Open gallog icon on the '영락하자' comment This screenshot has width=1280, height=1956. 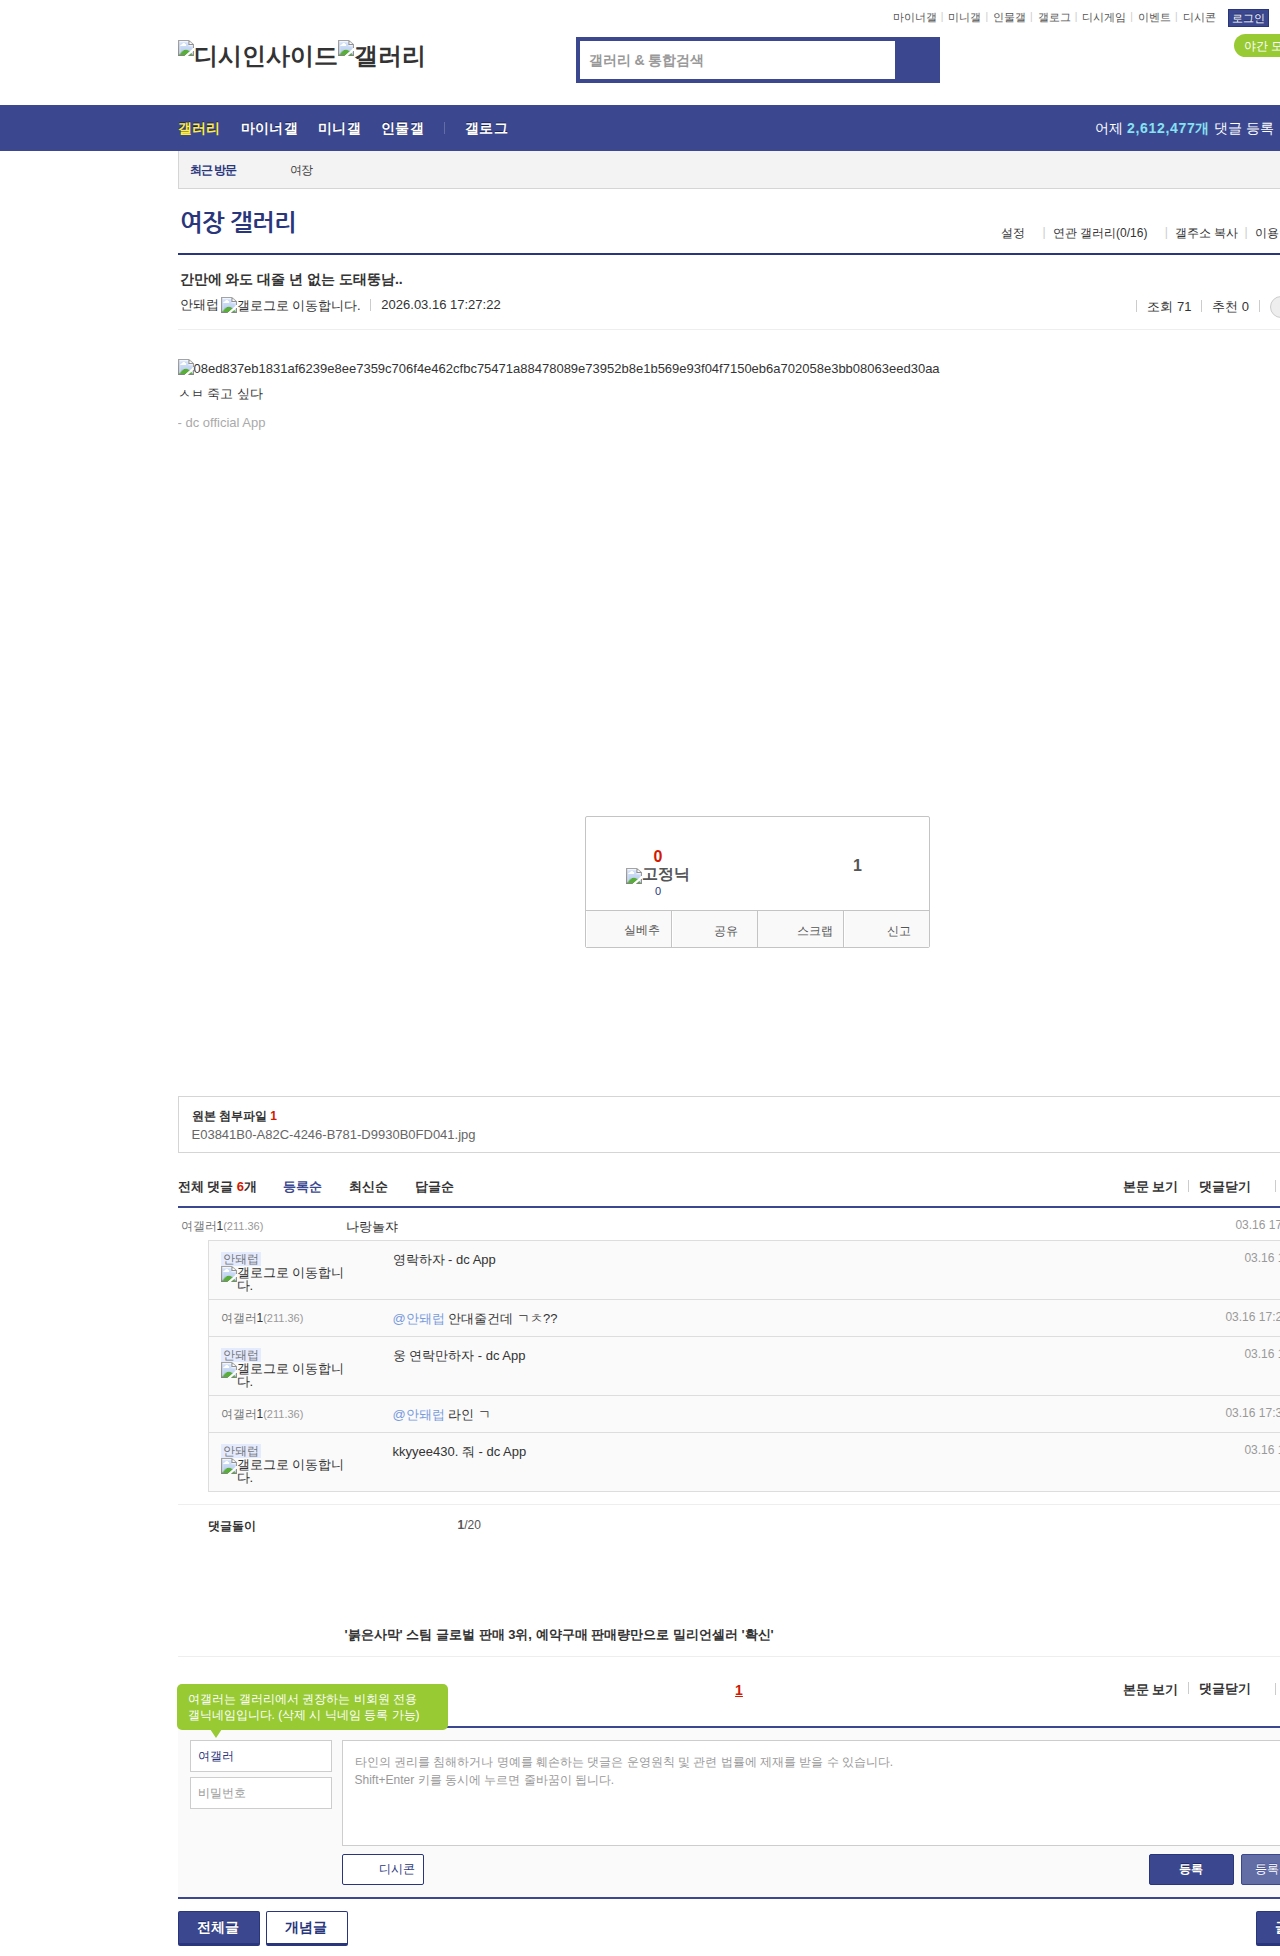282,1278
